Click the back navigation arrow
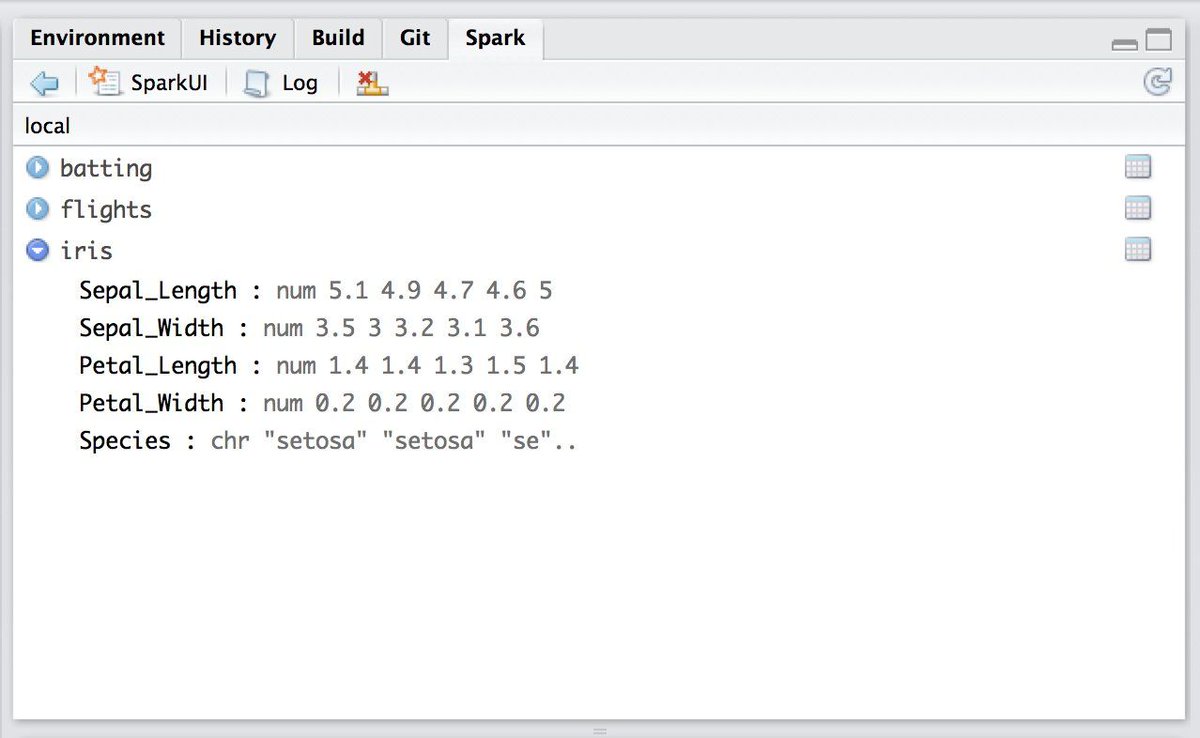Image resolution: width=1200 pixels, height=738 pixels. [x=42, y=83]
